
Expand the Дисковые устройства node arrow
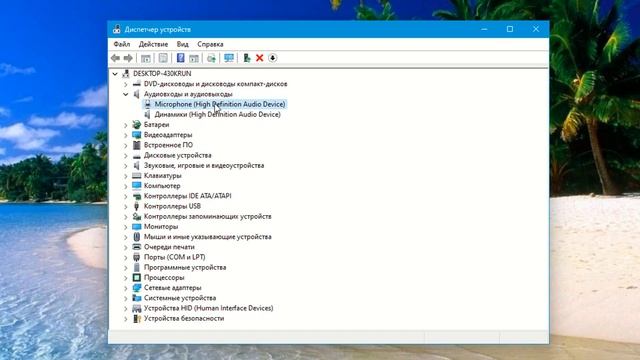(x=126, y=156)
